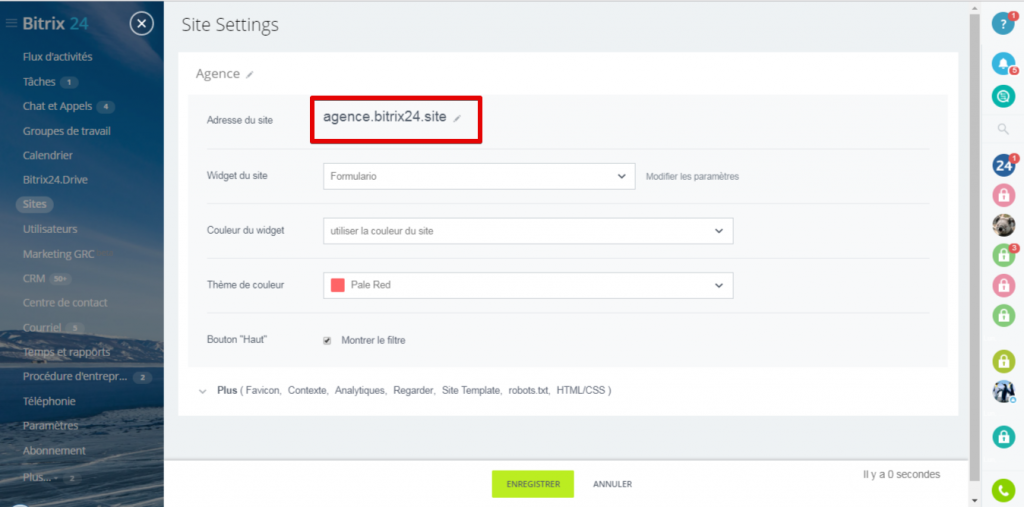The width and height of the screenshot is (1024, 507).
Task: Open the teal lock chat icon
Action: (1003, 436)
